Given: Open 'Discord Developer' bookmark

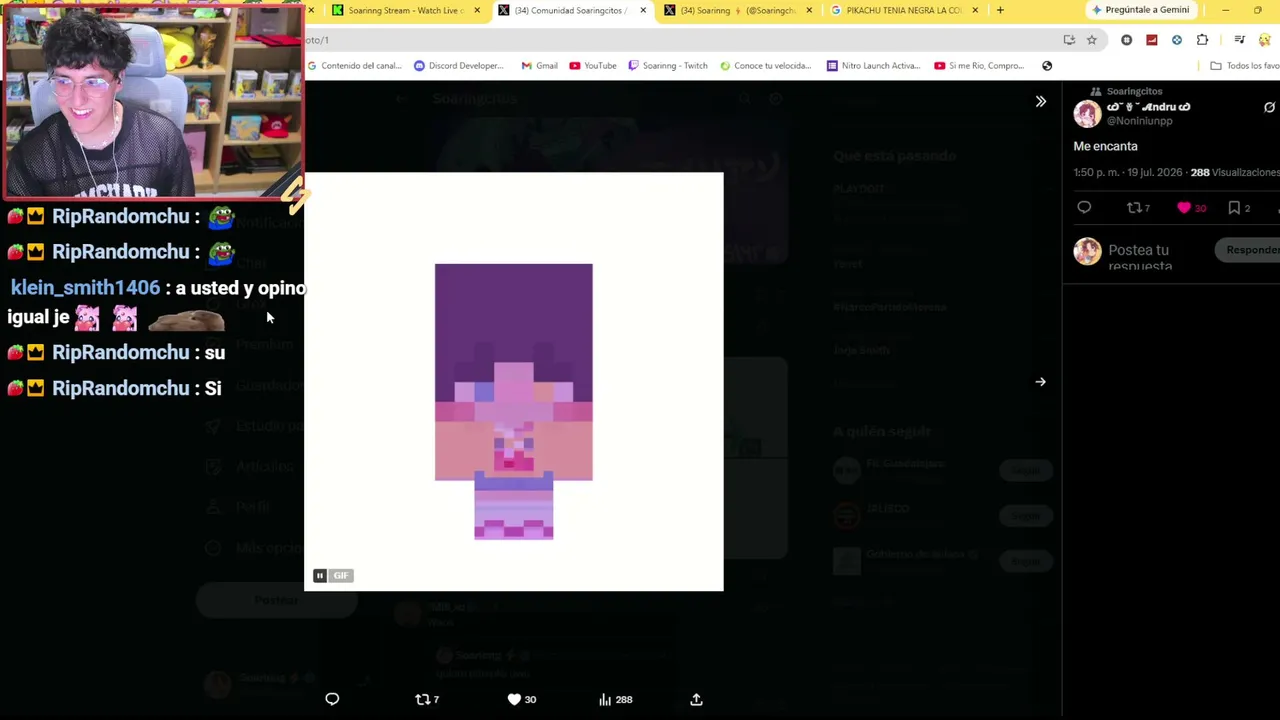Looking at the screenshot, I should click(x=459, y=66).
